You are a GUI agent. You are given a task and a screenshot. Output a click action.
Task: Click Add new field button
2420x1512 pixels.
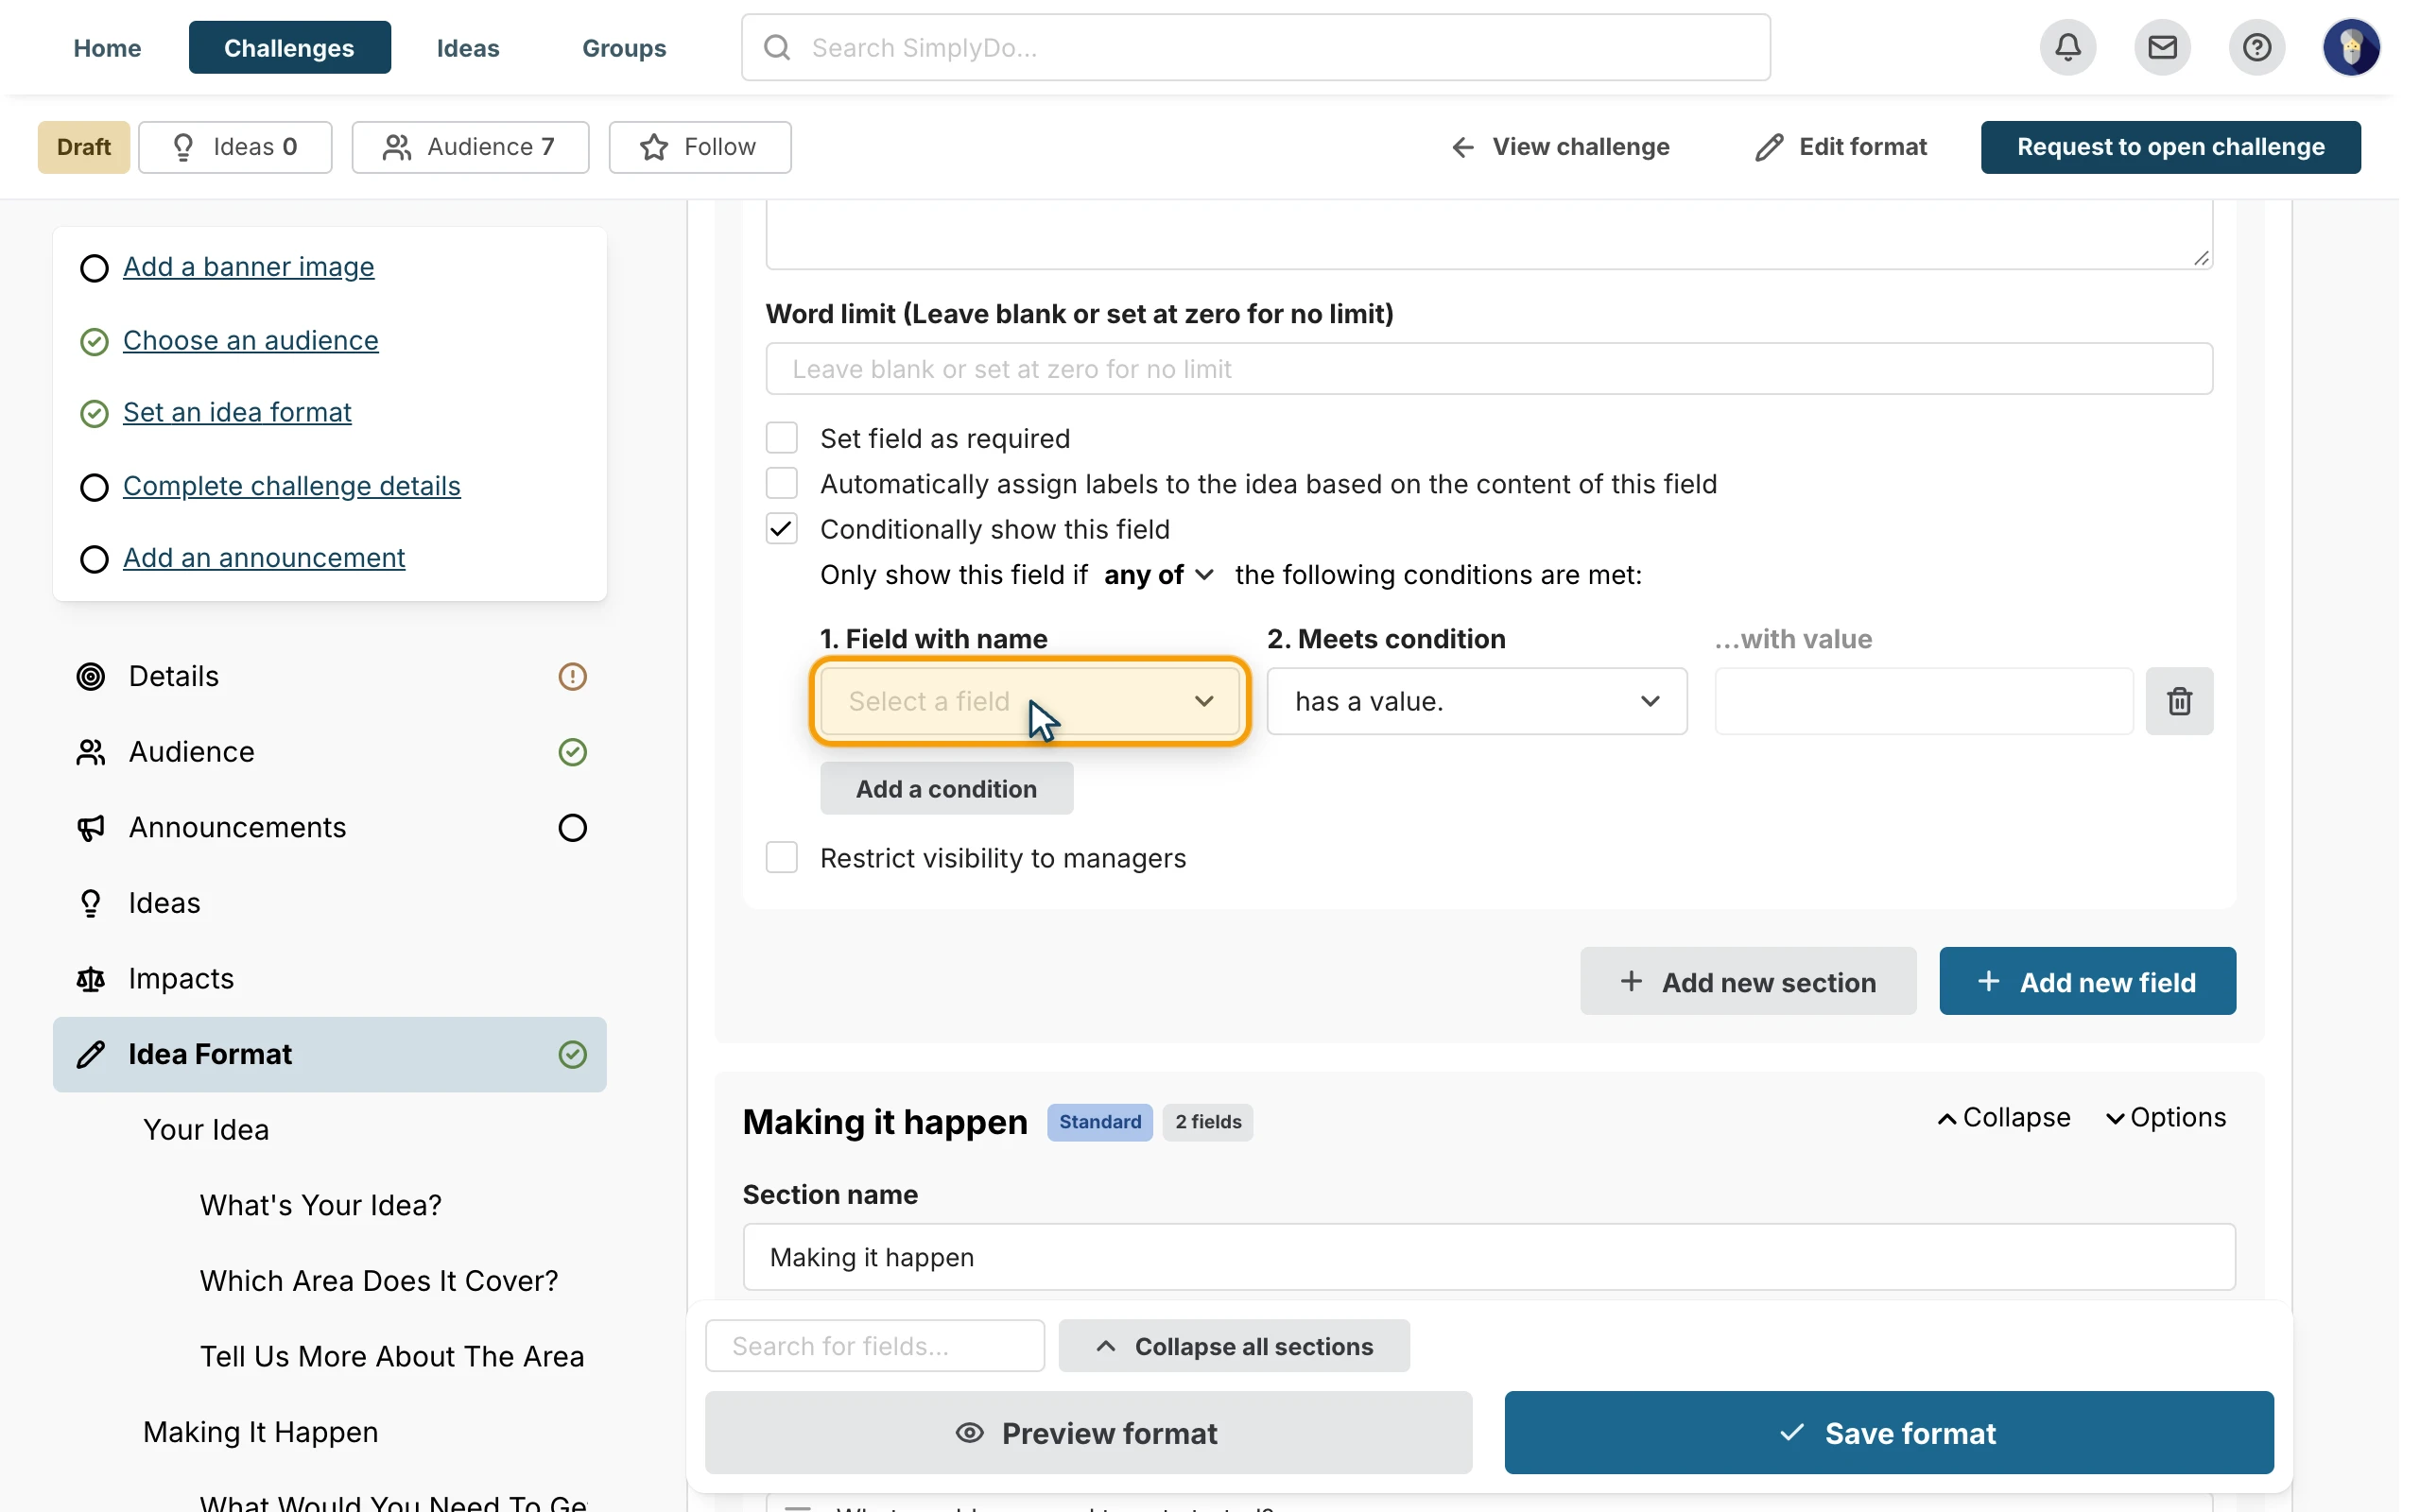[2087, 982]
